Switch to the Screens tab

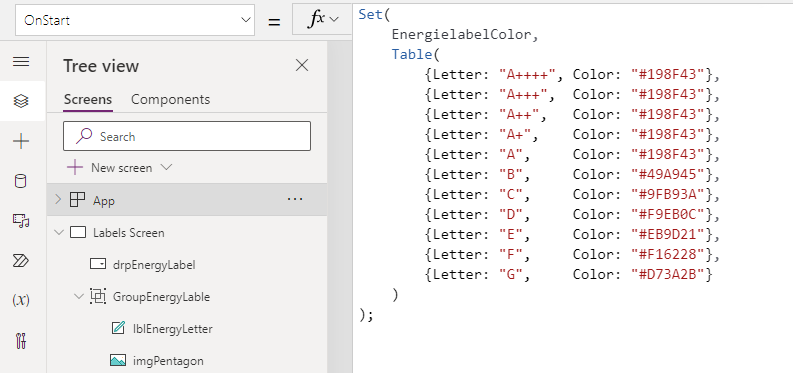88,100
